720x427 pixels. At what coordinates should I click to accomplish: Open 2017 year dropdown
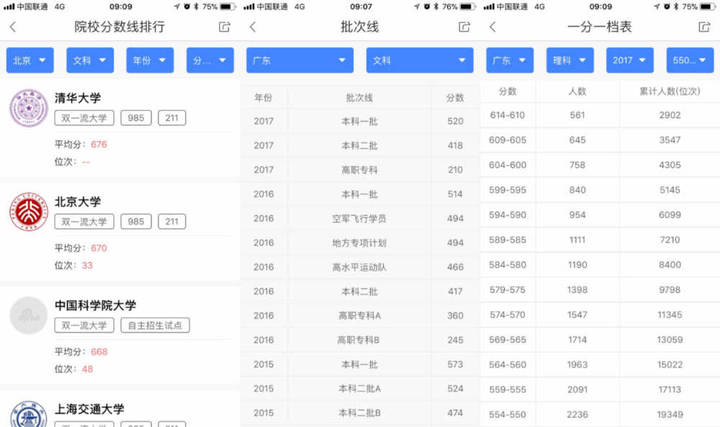tap(630, 60)
